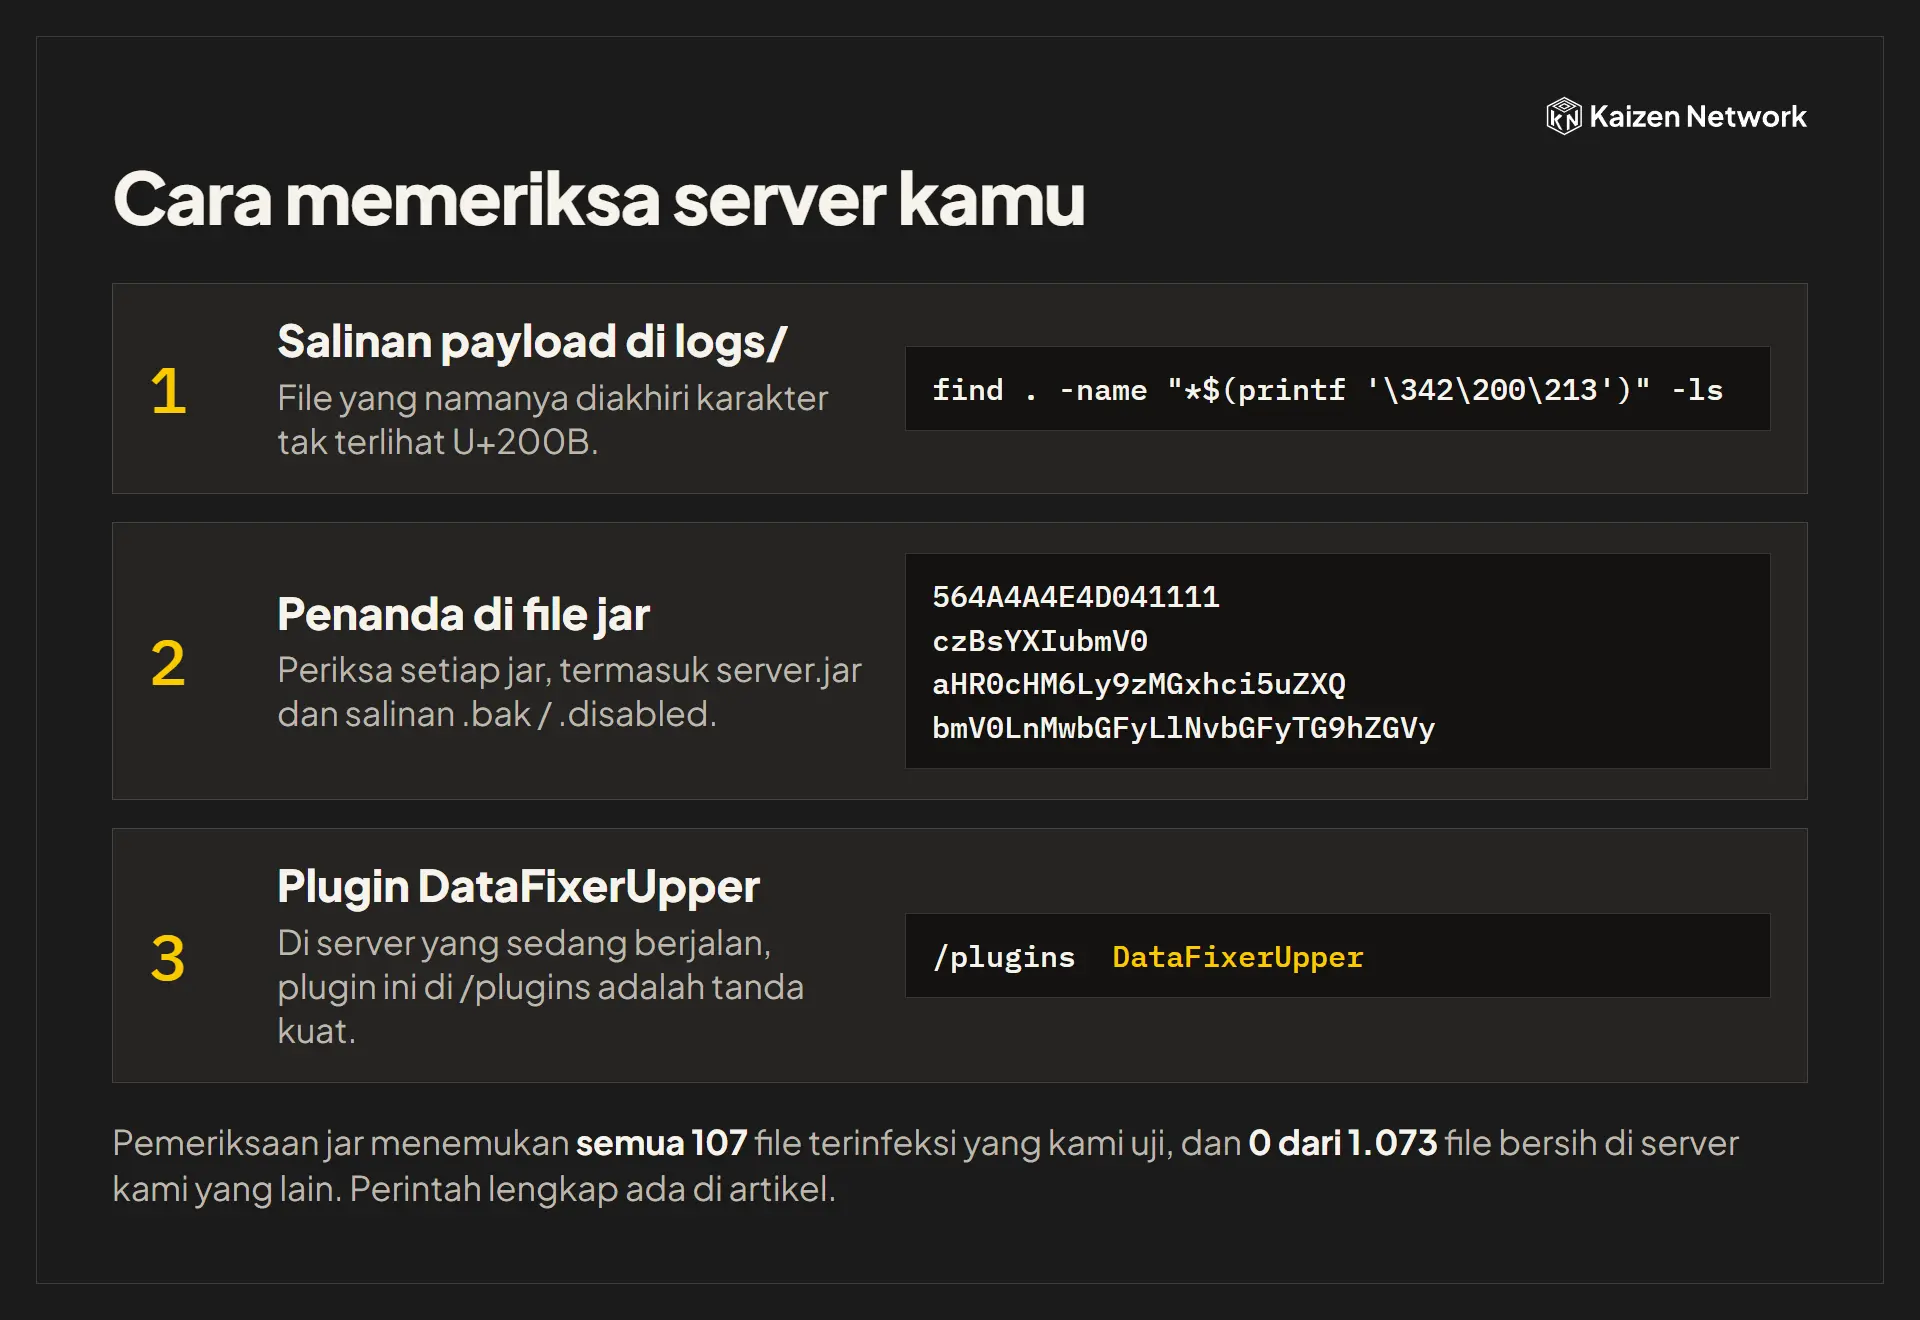Click the find -name printf command box
Screen dimensions: 1920x1320
coord(1337,389)
